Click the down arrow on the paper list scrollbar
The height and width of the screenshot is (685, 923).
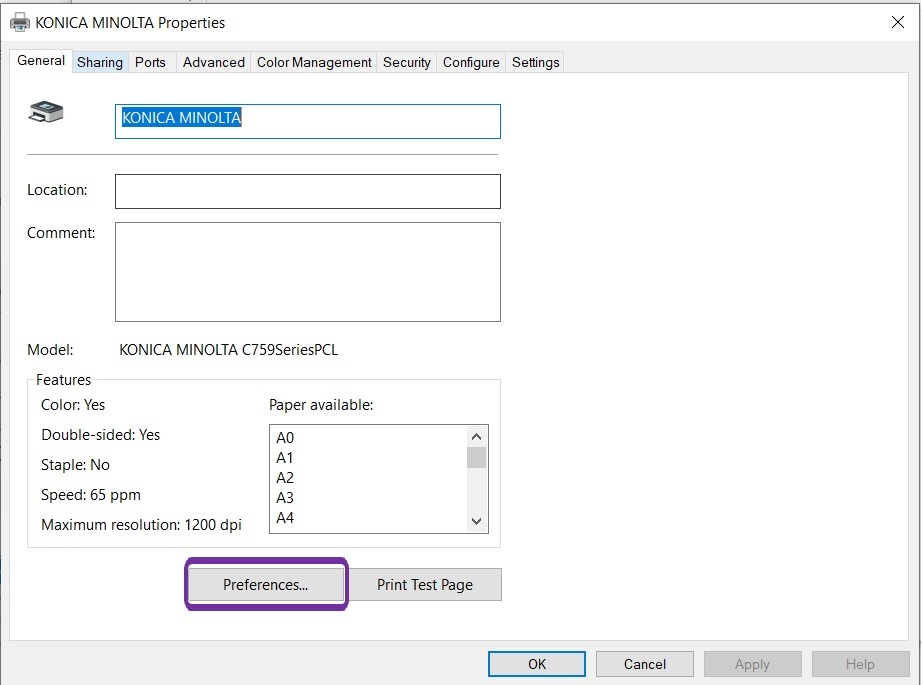(477, 521)
